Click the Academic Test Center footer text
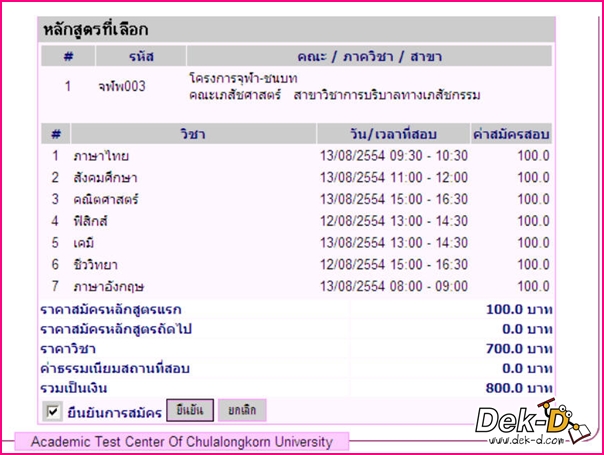Image resolution: width=604 pixels, height=455 pixels. pyautogui.click(x=181, y=441)
